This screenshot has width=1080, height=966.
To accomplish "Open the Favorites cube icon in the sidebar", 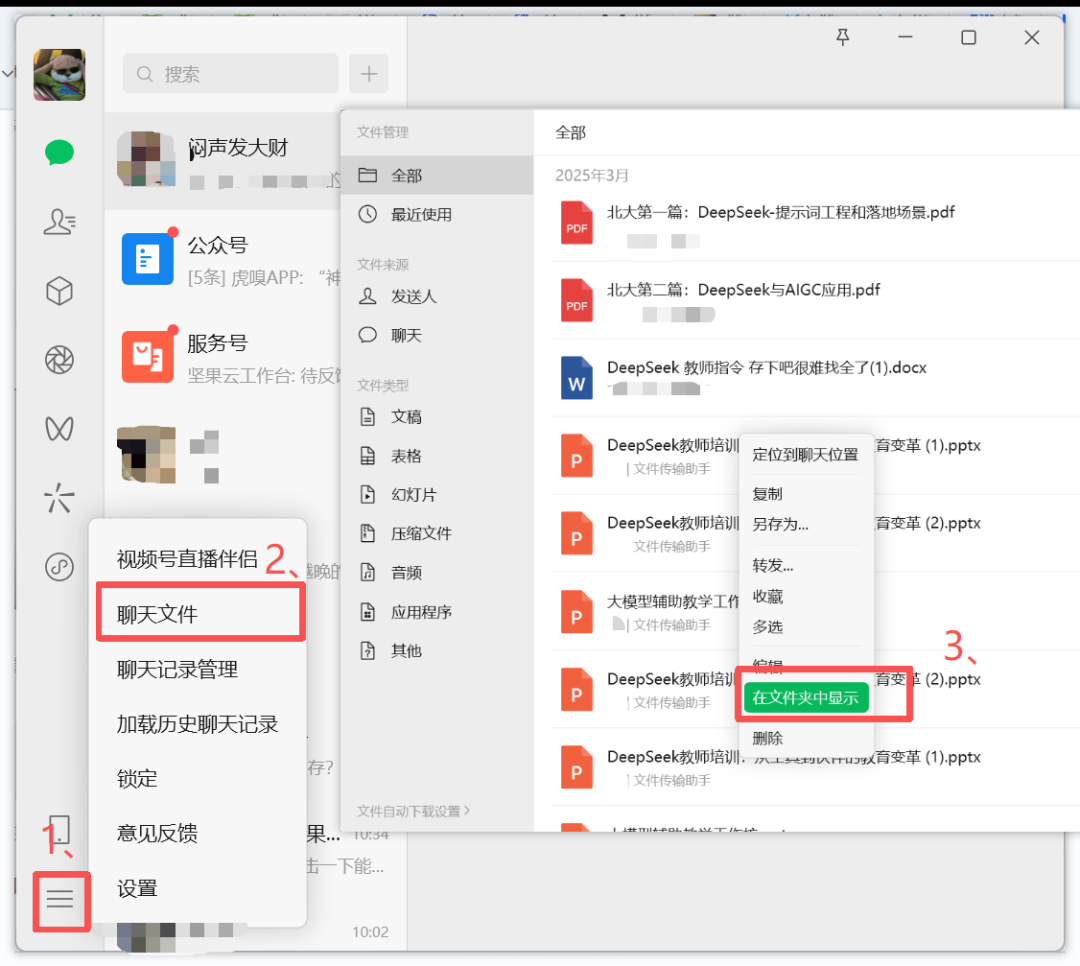I will [59, 291].
